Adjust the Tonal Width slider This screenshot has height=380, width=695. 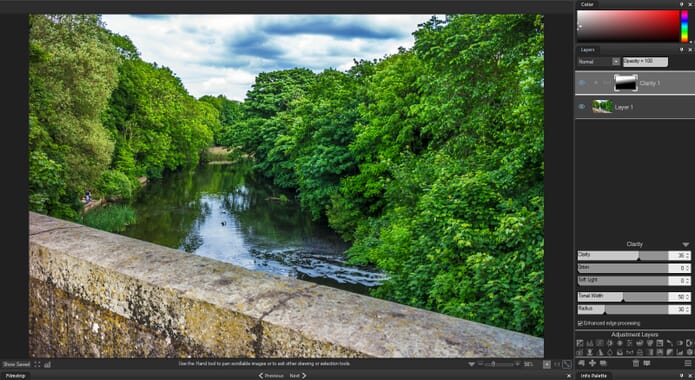(623, 297)
